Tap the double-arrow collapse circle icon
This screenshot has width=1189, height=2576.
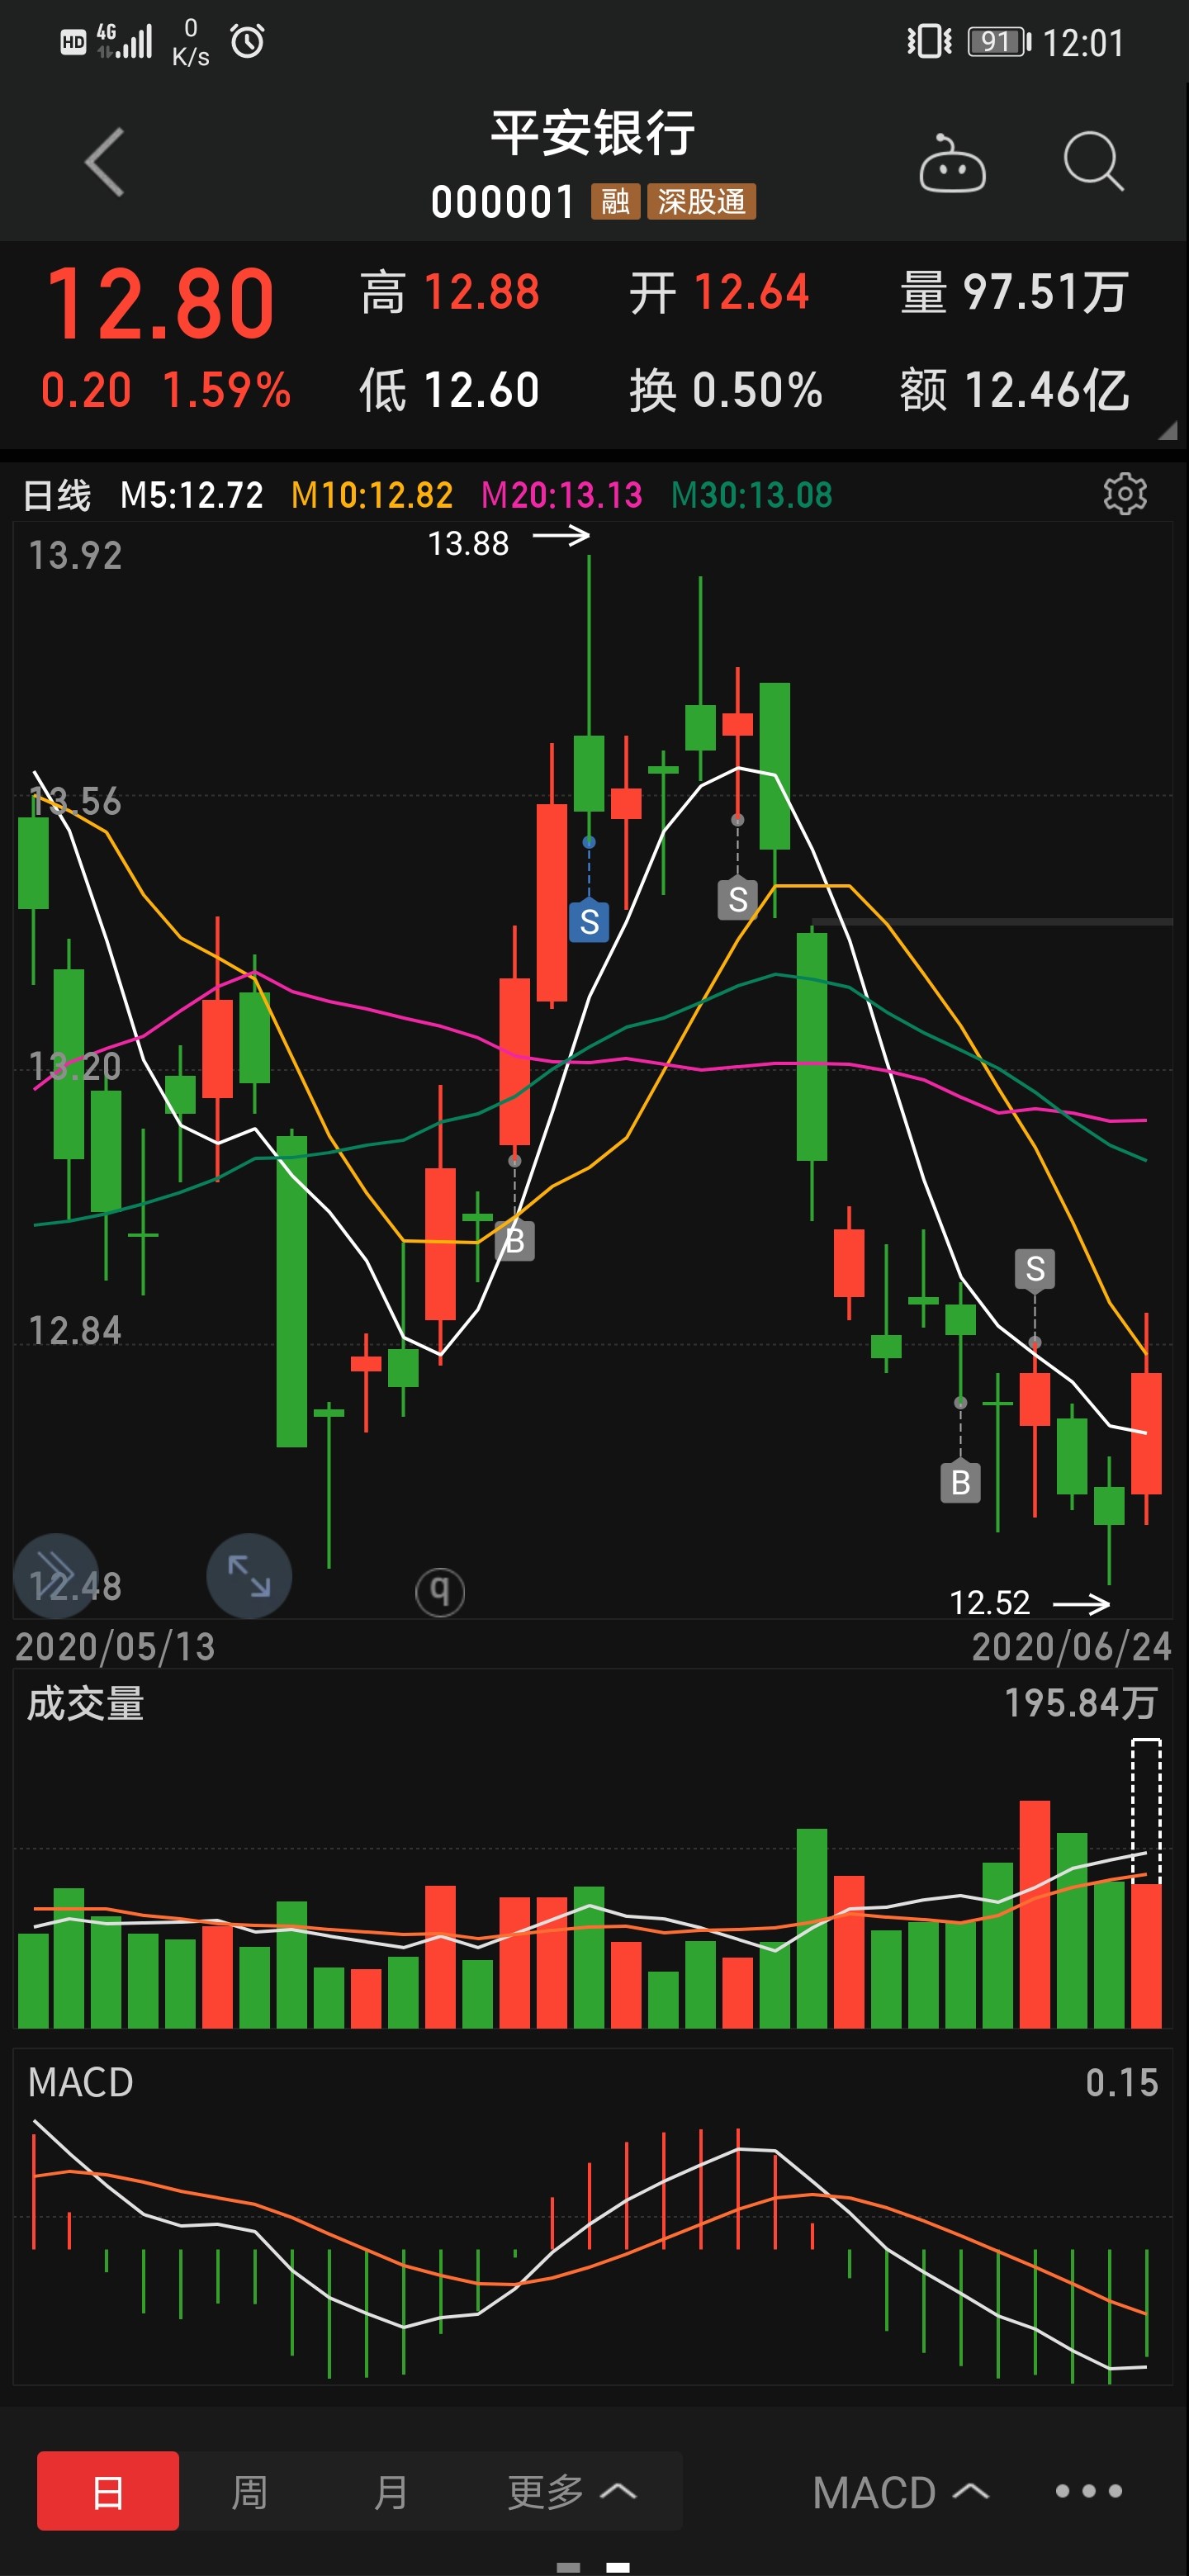click(56, 1576)
